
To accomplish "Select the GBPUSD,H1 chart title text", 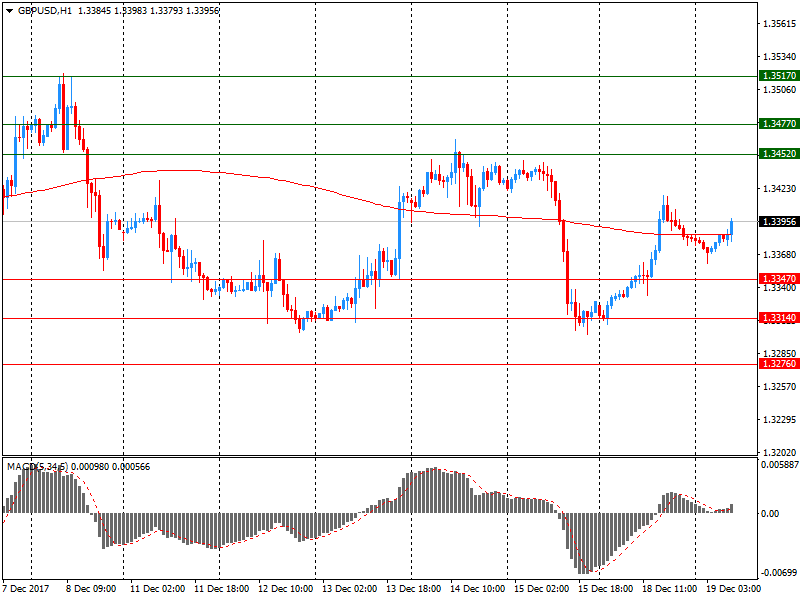I will tap(45, 11).
